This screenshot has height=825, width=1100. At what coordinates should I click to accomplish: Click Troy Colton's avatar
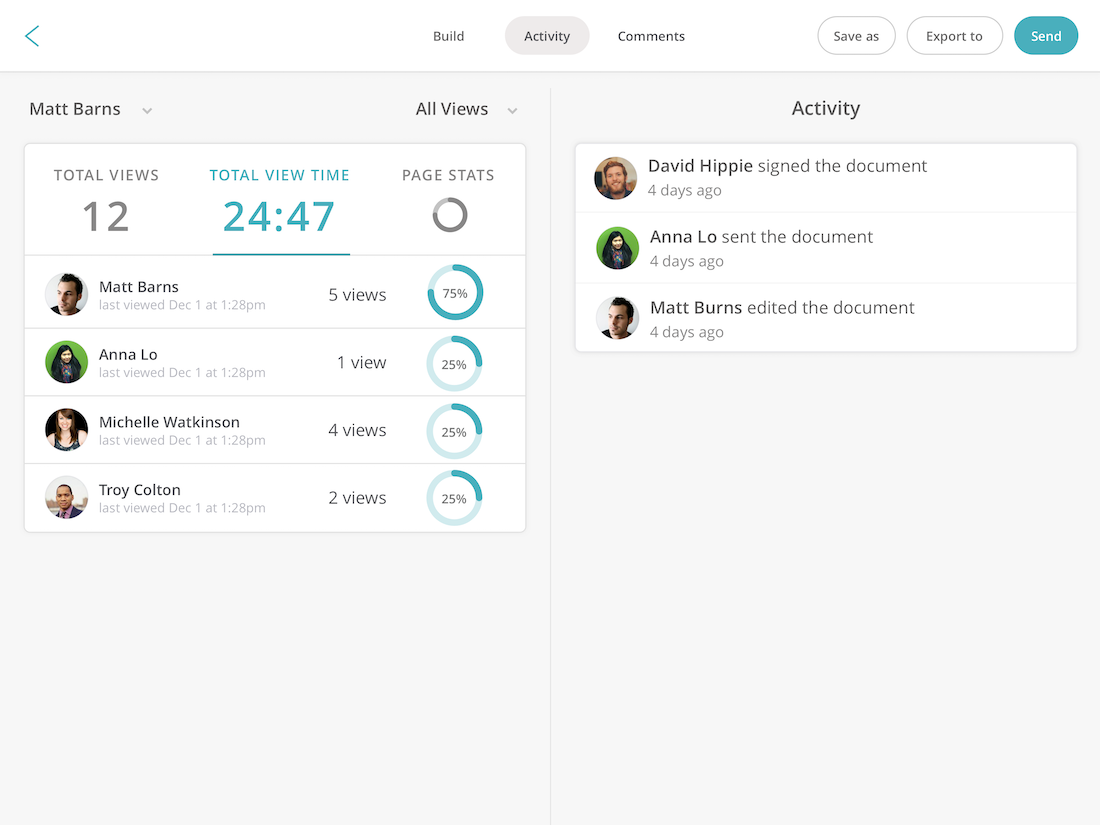pyautogui.click(x=67, y=497)
